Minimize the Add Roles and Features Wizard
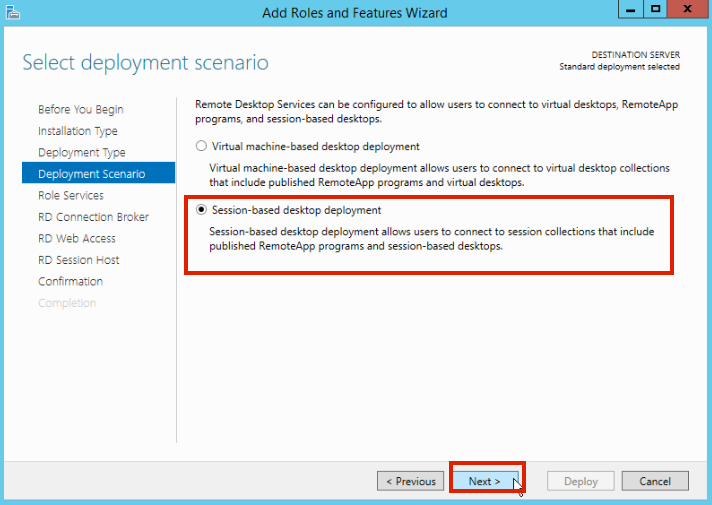 click(629, 10)
